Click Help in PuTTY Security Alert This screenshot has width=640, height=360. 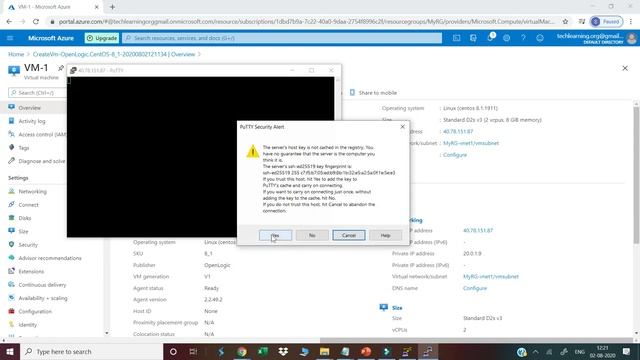[385, 235]
